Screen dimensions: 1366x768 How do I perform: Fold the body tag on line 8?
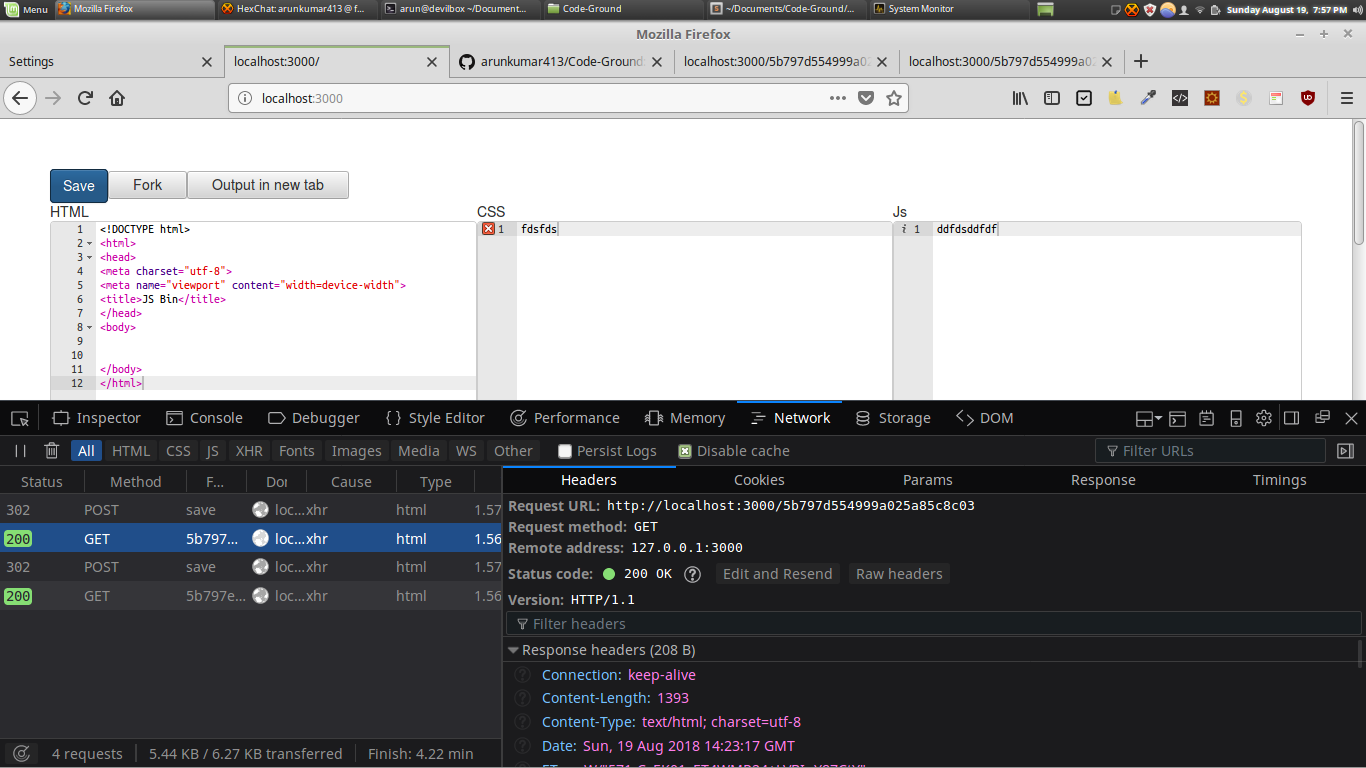(90, 327)
